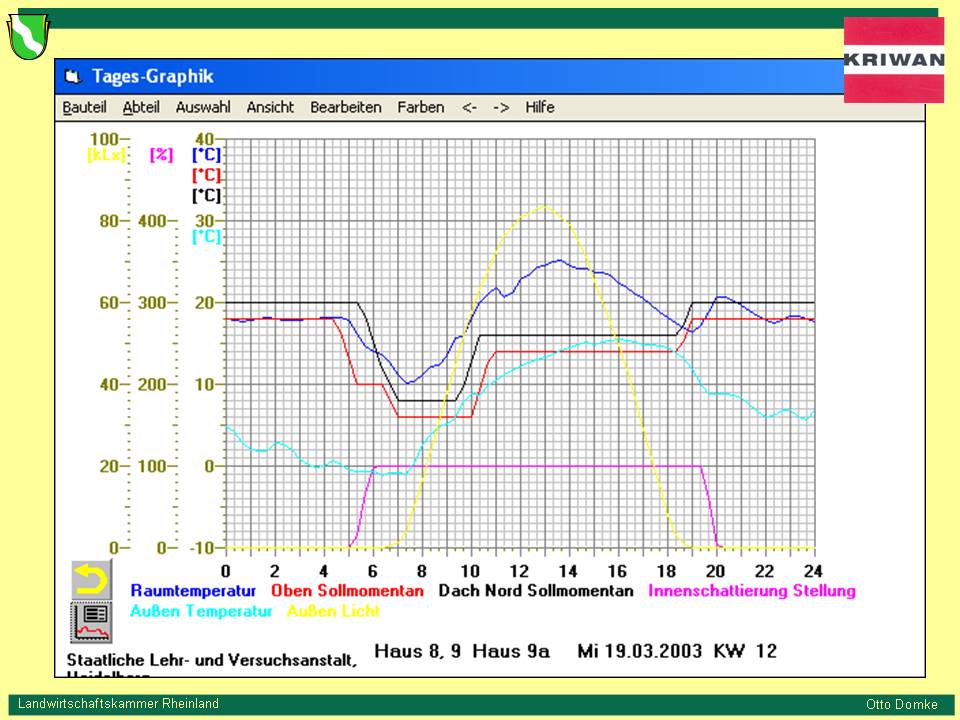
Task: Open the Bearbeiten menu
Action: coord(345,107)
